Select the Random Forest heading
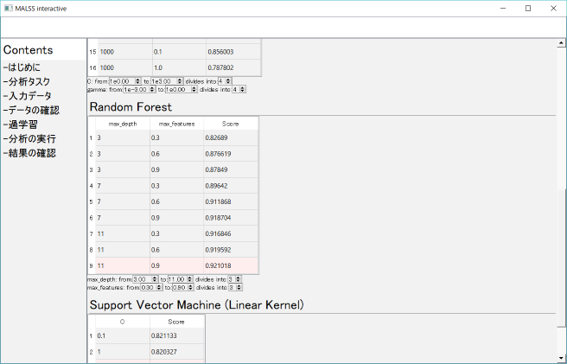 click(x=131, y=107)
